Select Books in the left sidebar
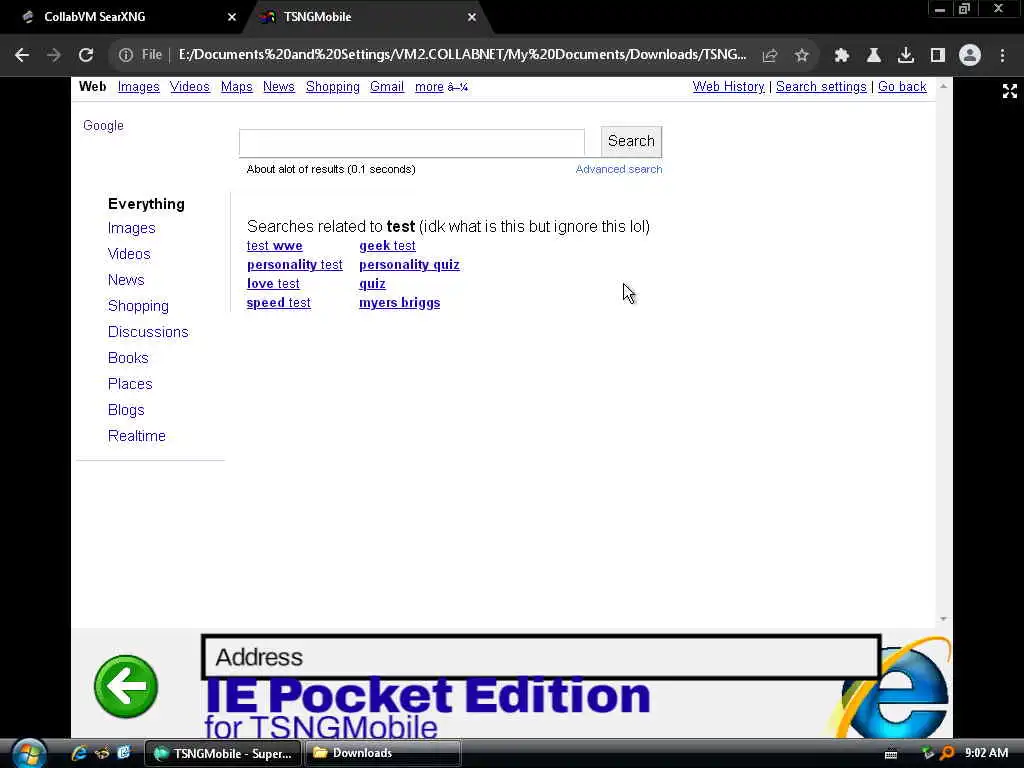 (128, 358)
